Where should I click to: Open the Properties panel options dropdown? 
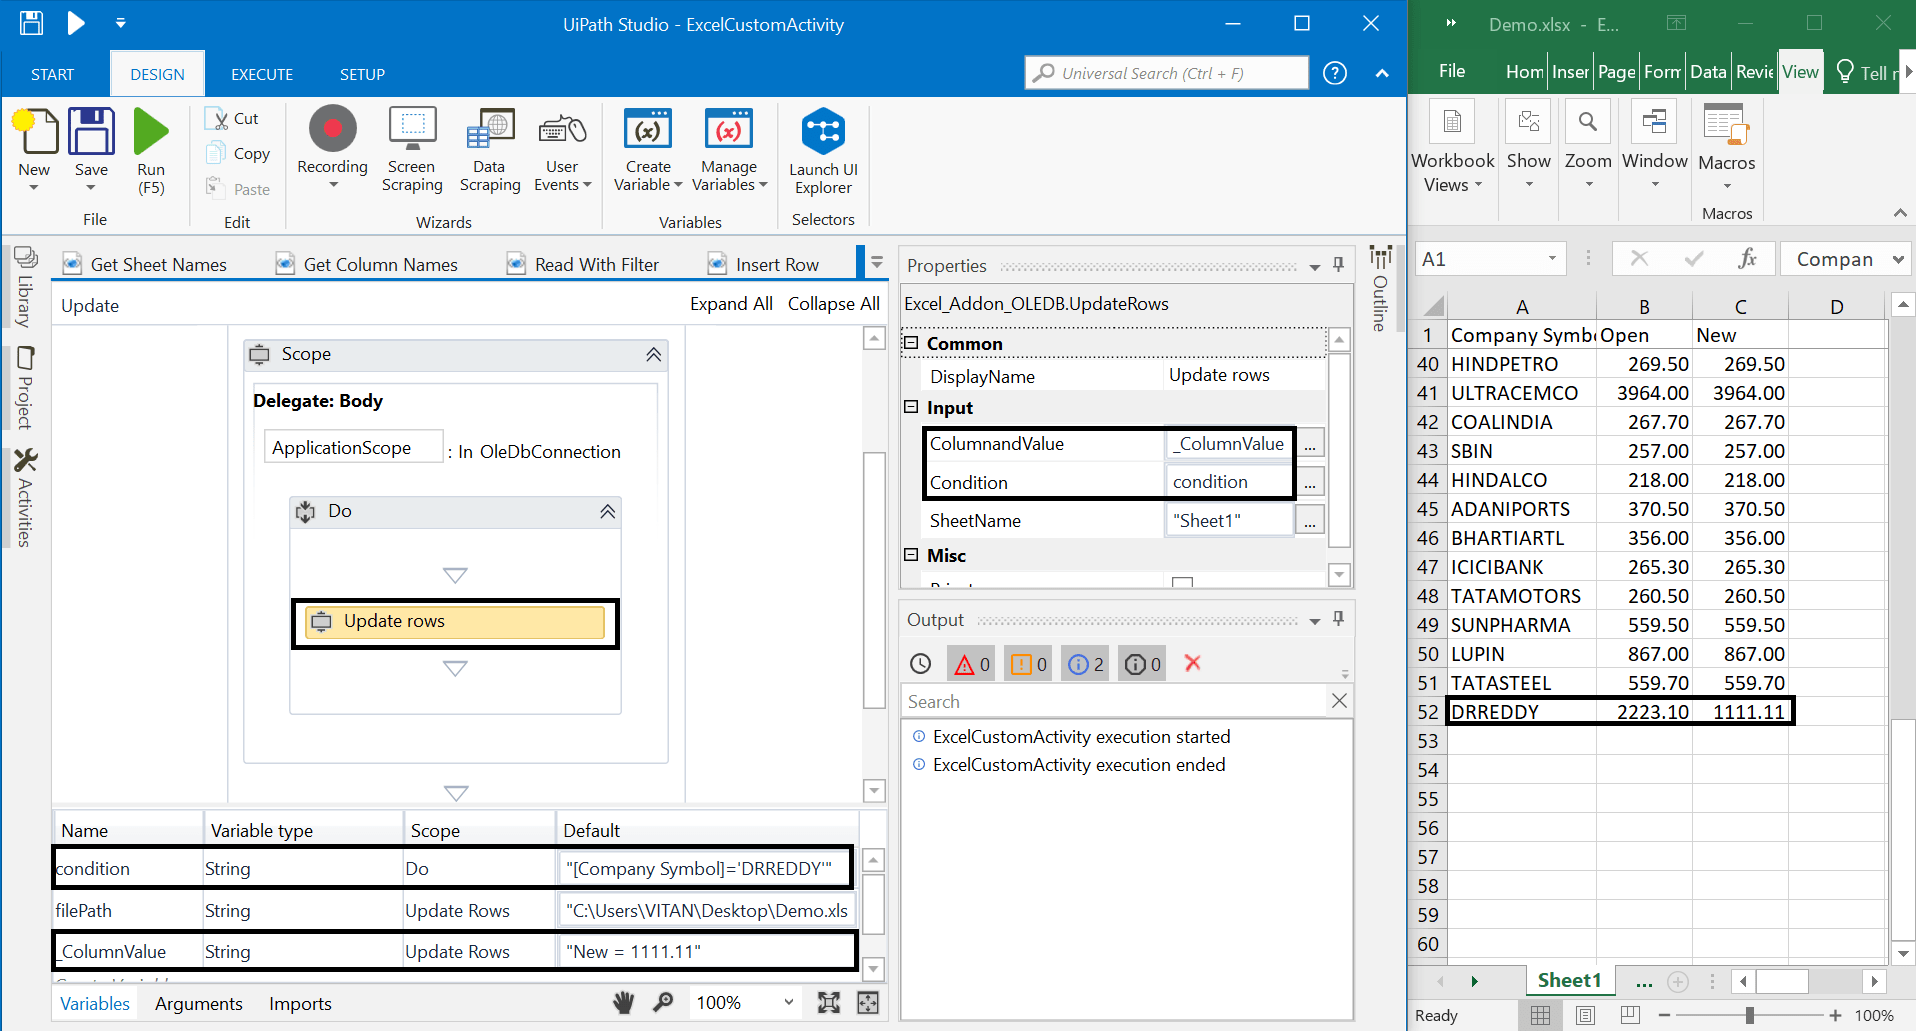[x=1315, y=266]
